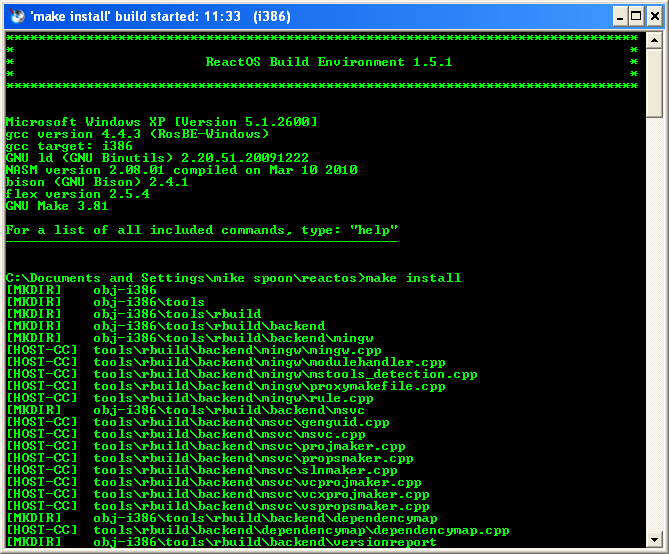The height and width of the screenshot is (554, 669).
Task: Click the 'modulehandler.cpp' build line
Action: click(226, 362)
